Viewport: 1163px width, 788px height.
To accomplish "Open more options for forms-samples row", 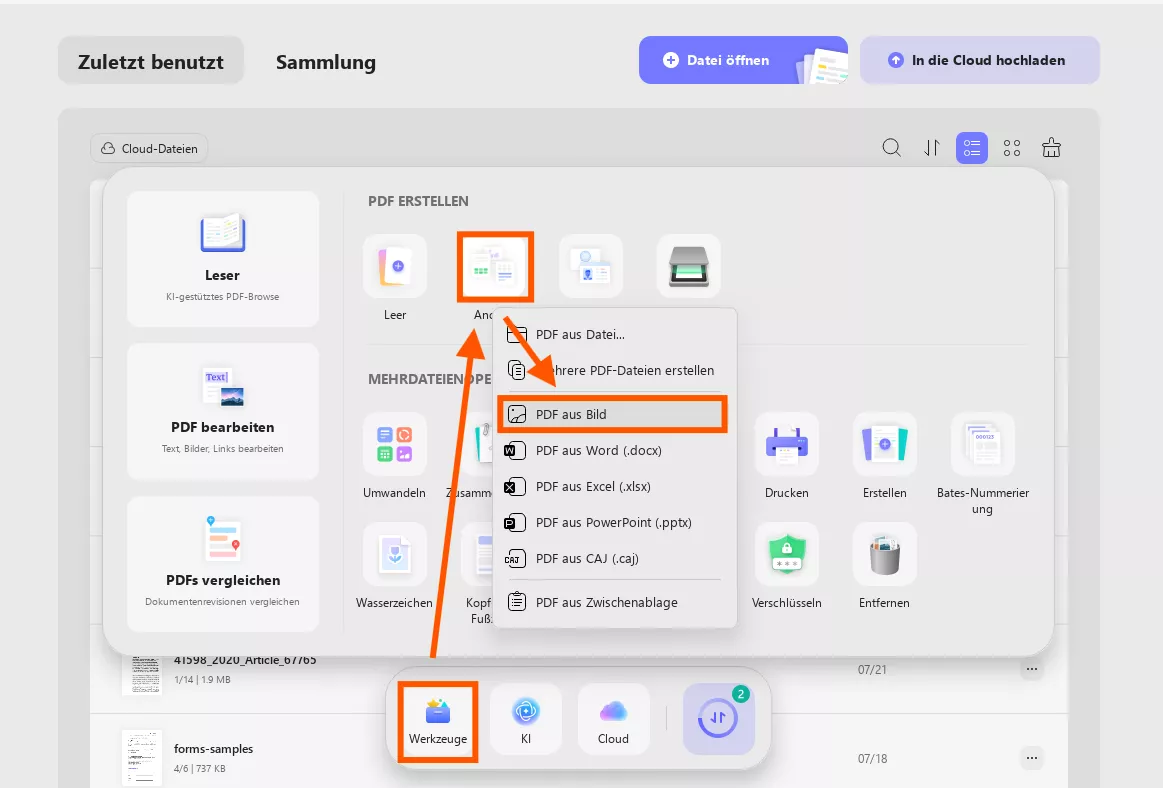I will tap(1032, 758).
